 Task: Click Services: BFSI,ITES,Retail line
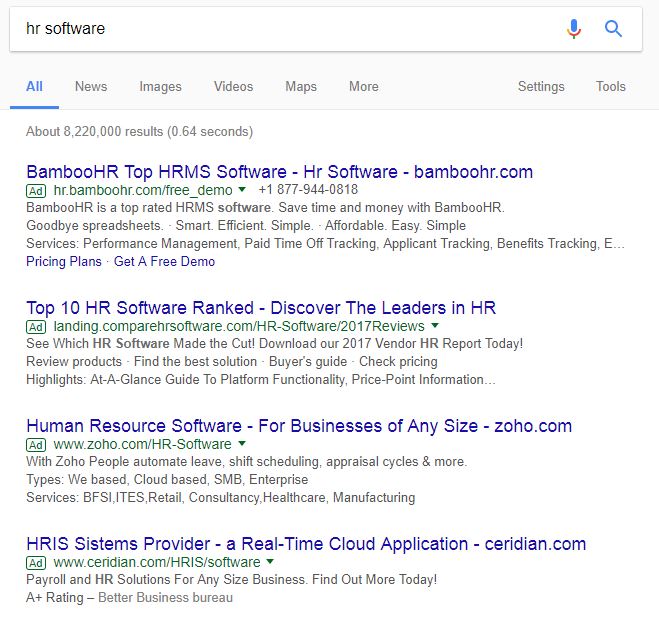coord(221,498)
